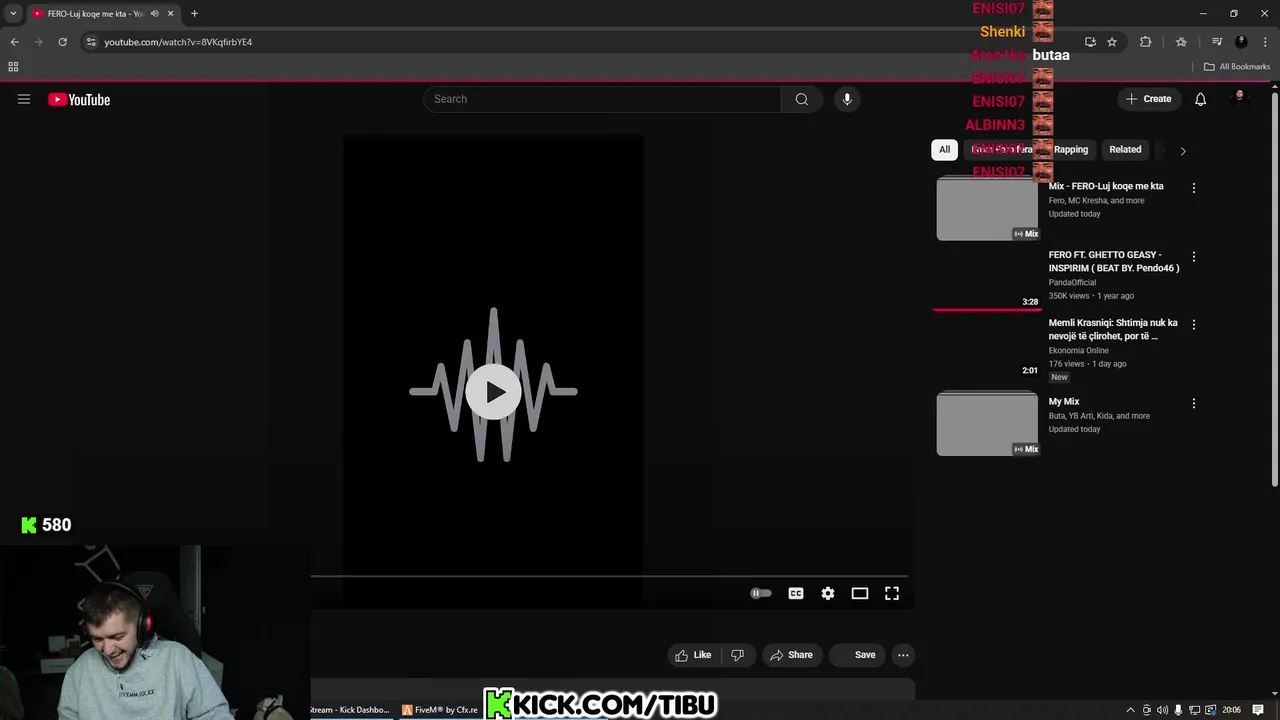
Task: Open the Mix - FERO-Luj koqe me kta thumbnail
Action: coord(987,209)
